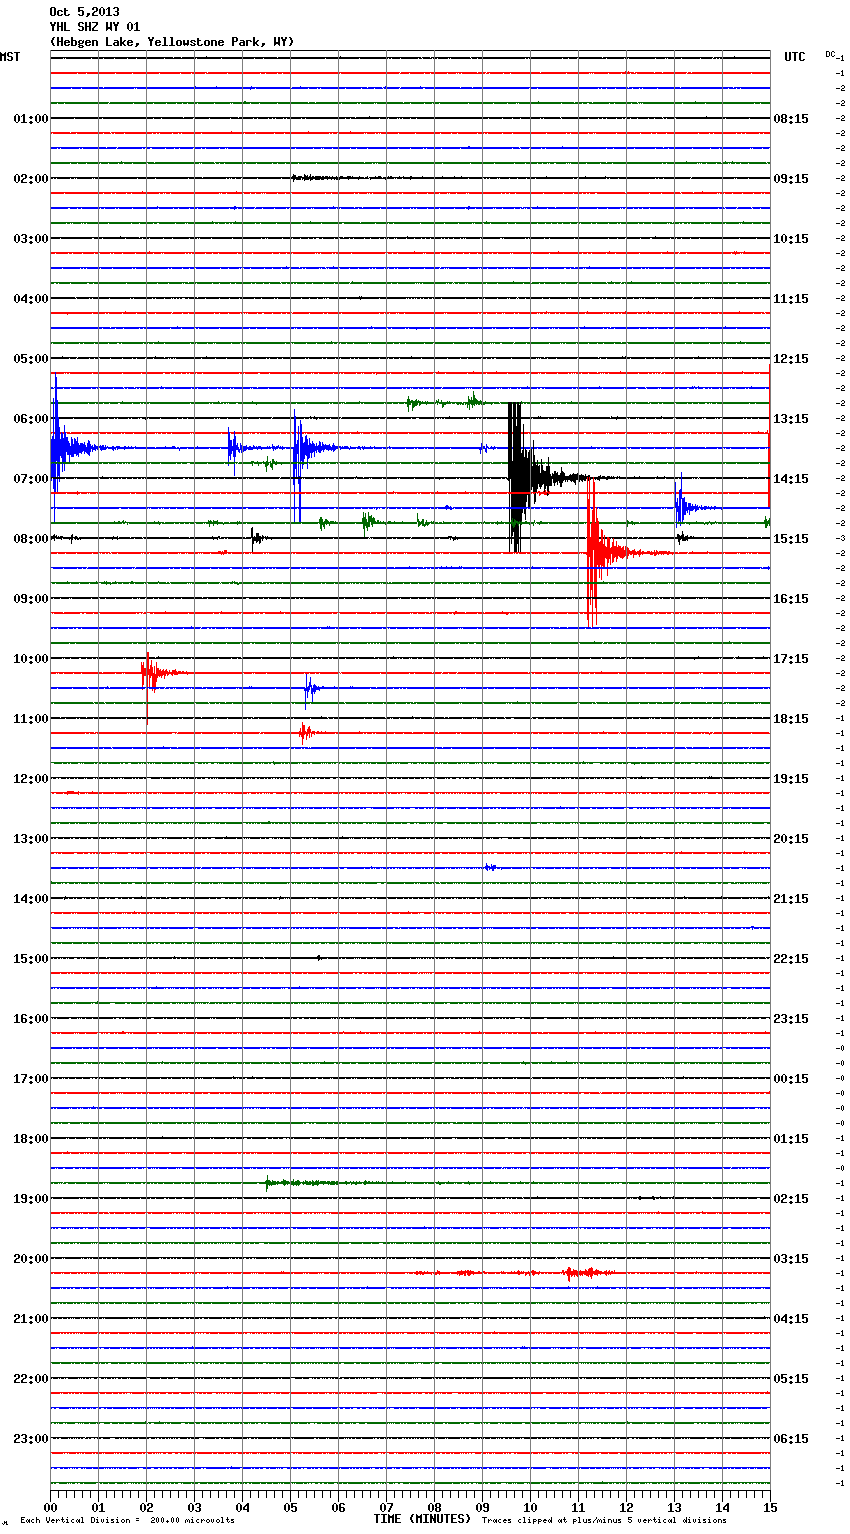Select the '01:00' MST hour label

coord(31,119)
